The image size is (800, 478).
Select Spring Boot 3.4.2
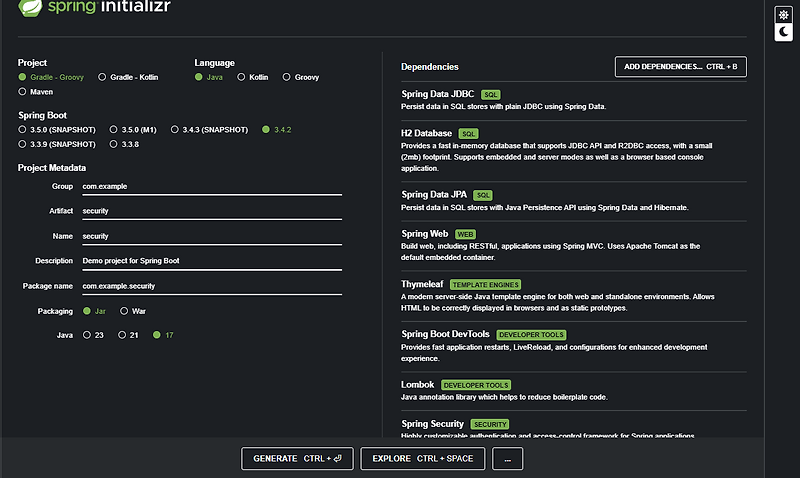pos(277,130)
